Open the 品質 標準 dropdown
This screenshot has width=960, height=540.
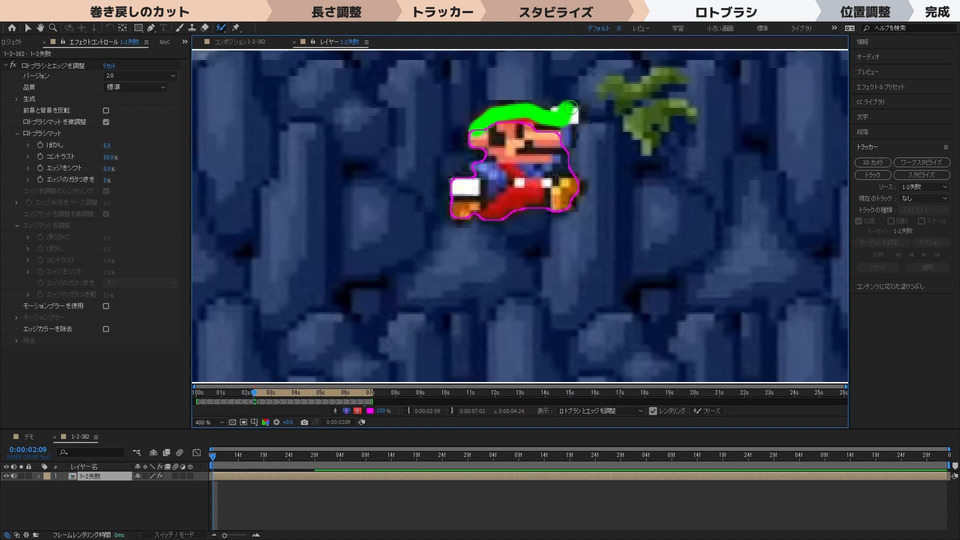point(136,88)
